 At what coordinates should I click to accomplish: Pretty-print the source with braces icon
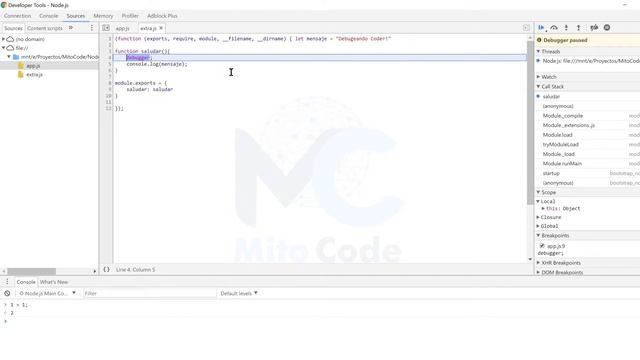coord(106,269)
